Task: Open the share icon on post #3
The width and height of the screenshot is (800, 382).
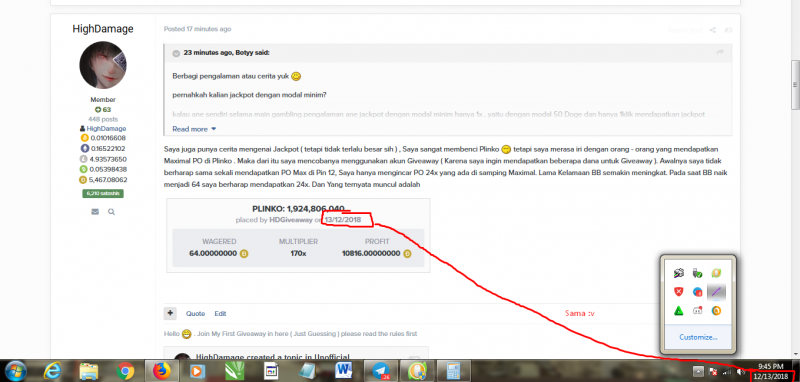Action: pyautogui.click(x=713, y=30)
